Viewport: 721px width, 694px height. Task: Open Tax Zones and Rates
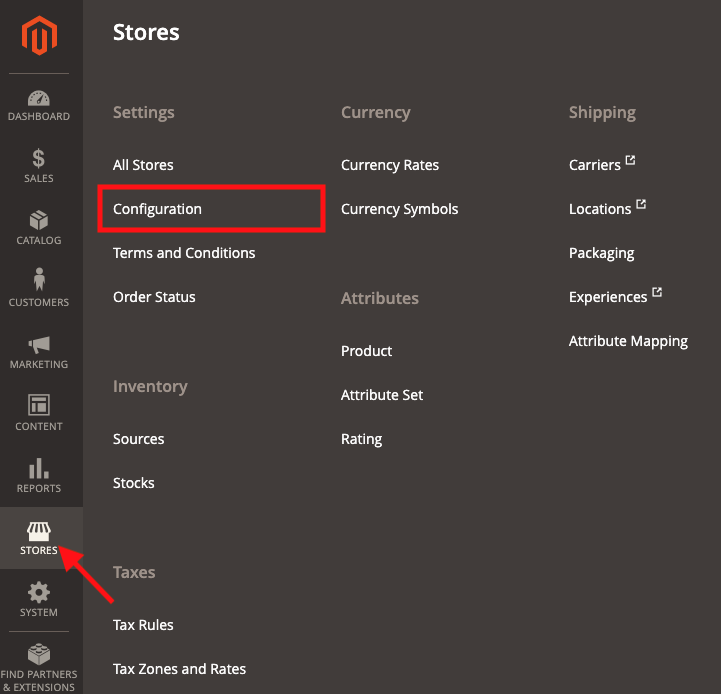(x=179, y=669)
